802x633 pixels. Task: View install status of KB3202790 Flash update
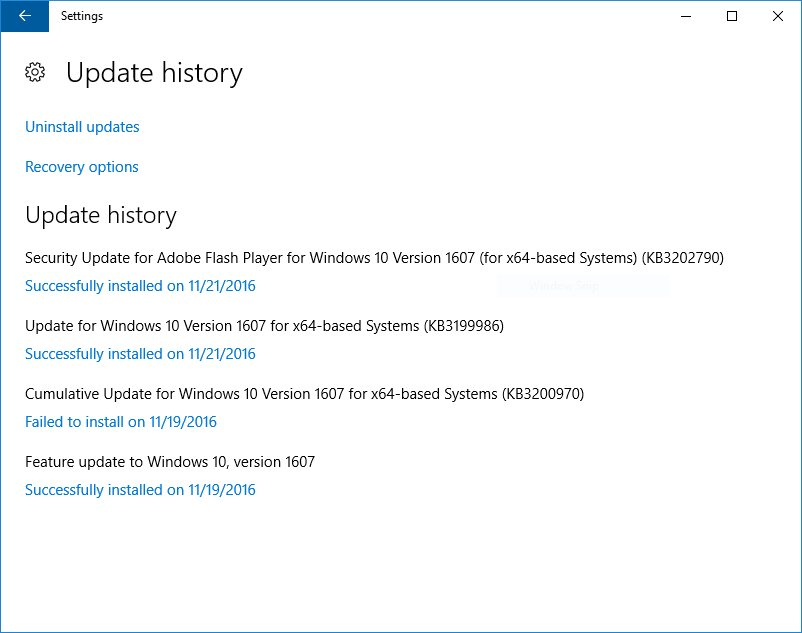140,286
